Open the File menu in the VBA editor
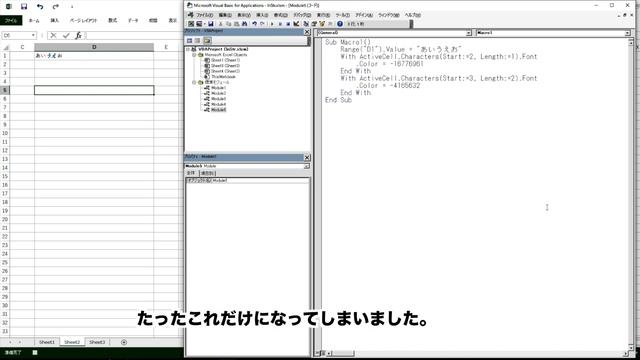This screenshot has width=640, height=360. 204,15
